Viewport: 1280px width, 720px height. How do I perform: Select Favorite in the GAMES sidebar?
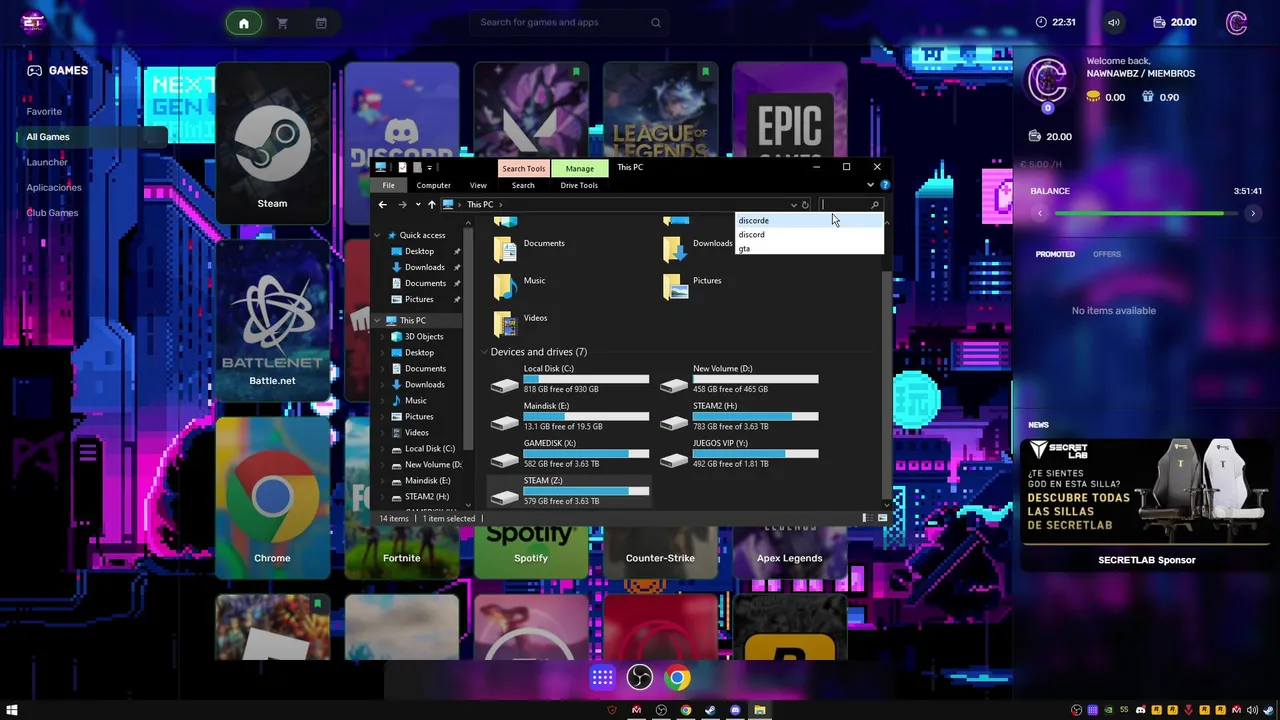tap(44, 111)
